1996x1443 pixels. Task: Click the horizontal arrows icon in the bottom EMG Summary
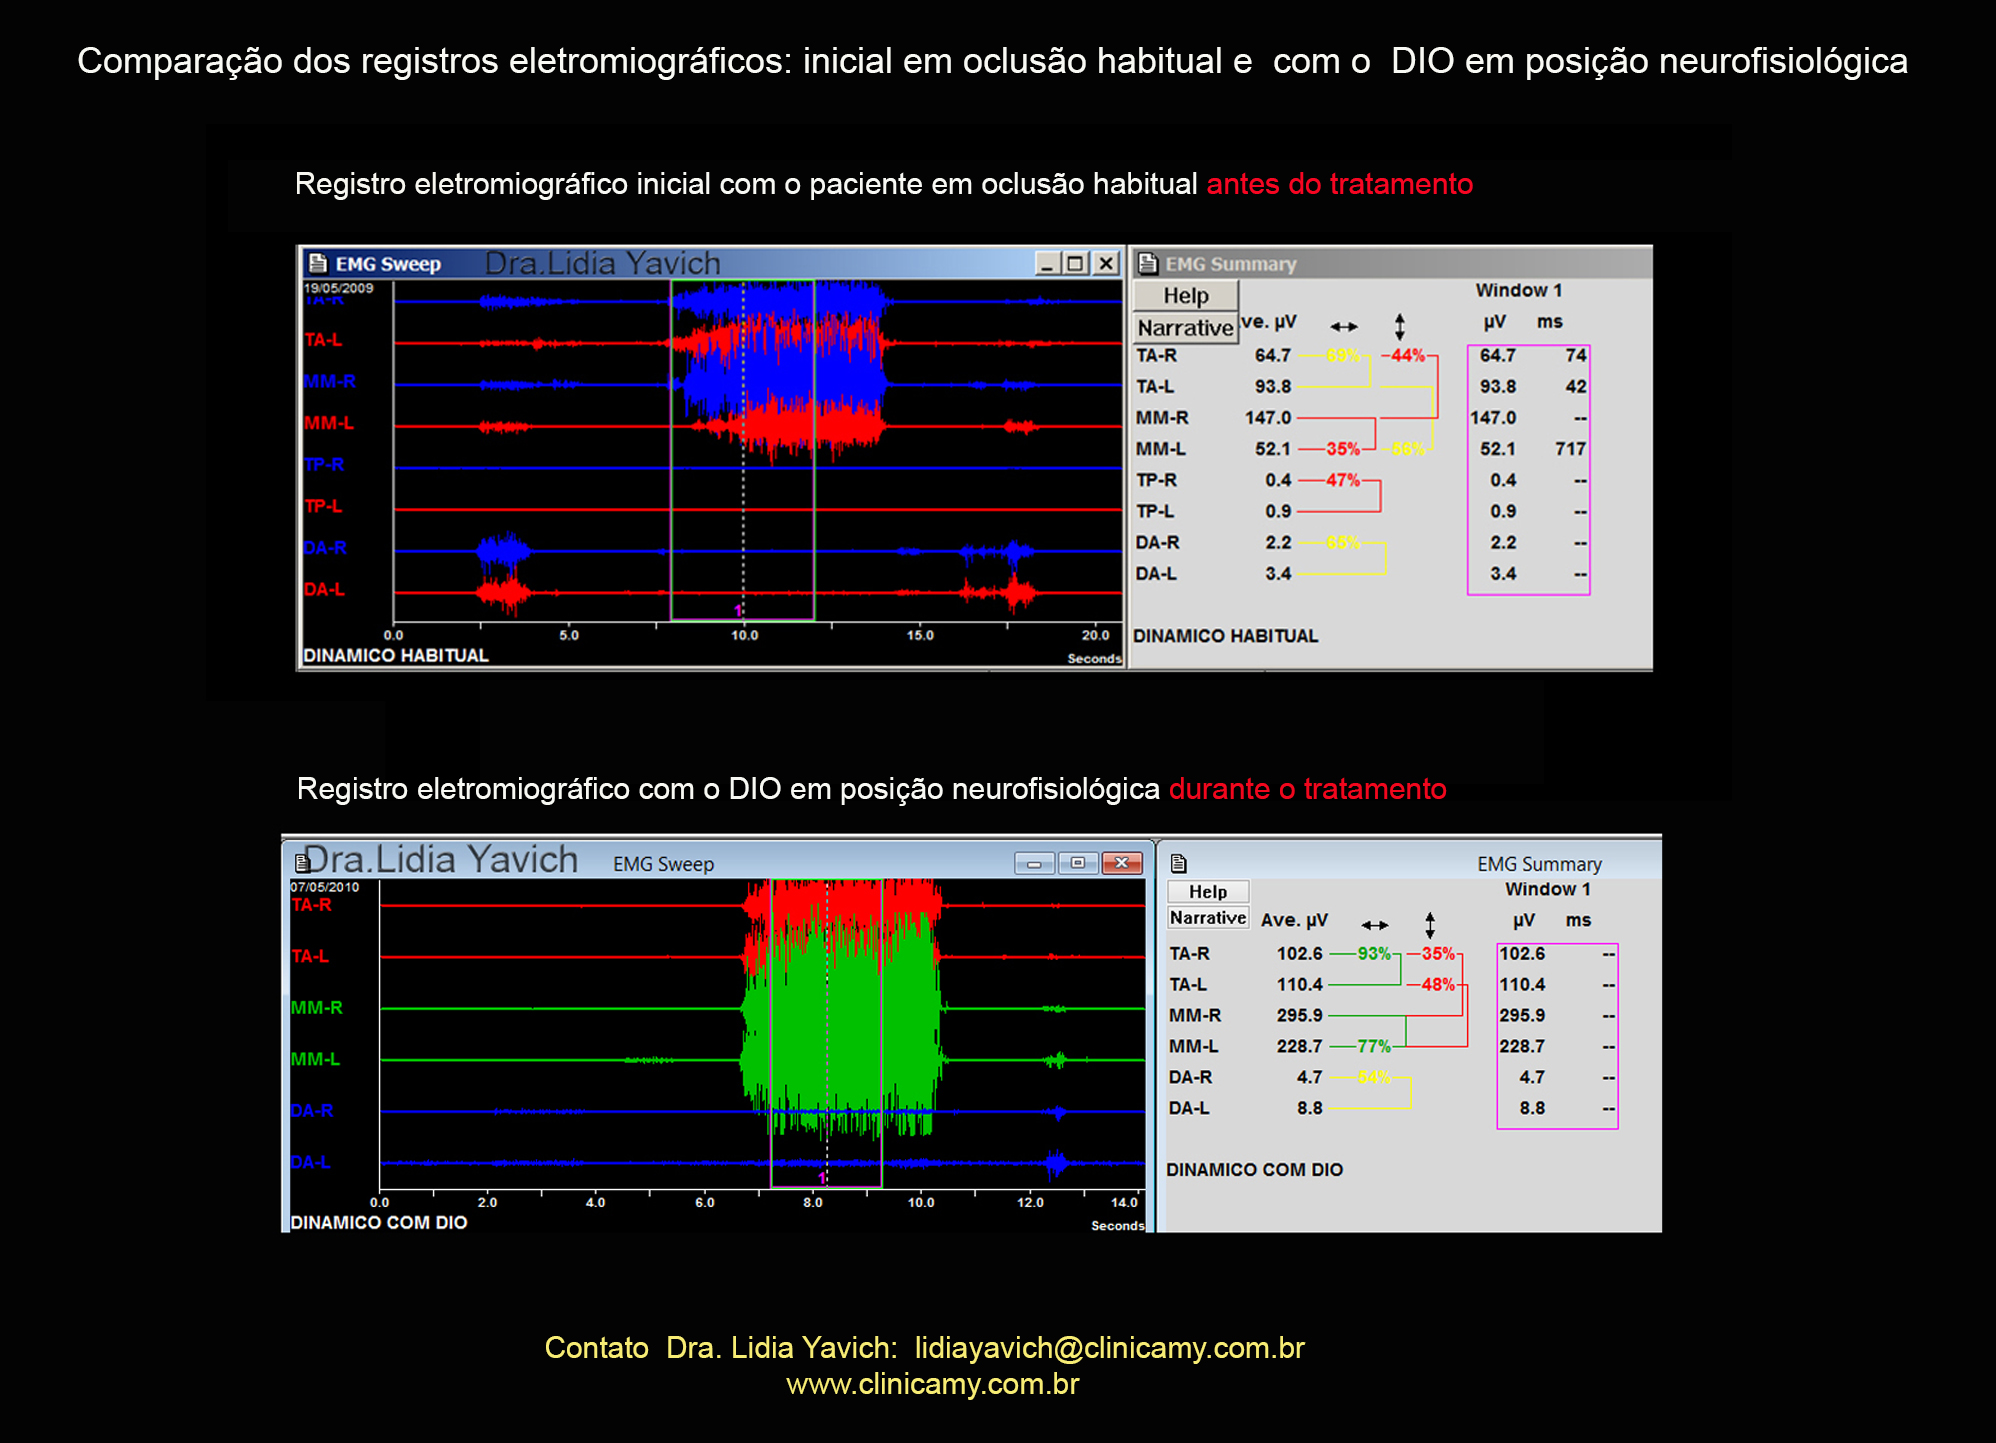[x=1375, y=925]
